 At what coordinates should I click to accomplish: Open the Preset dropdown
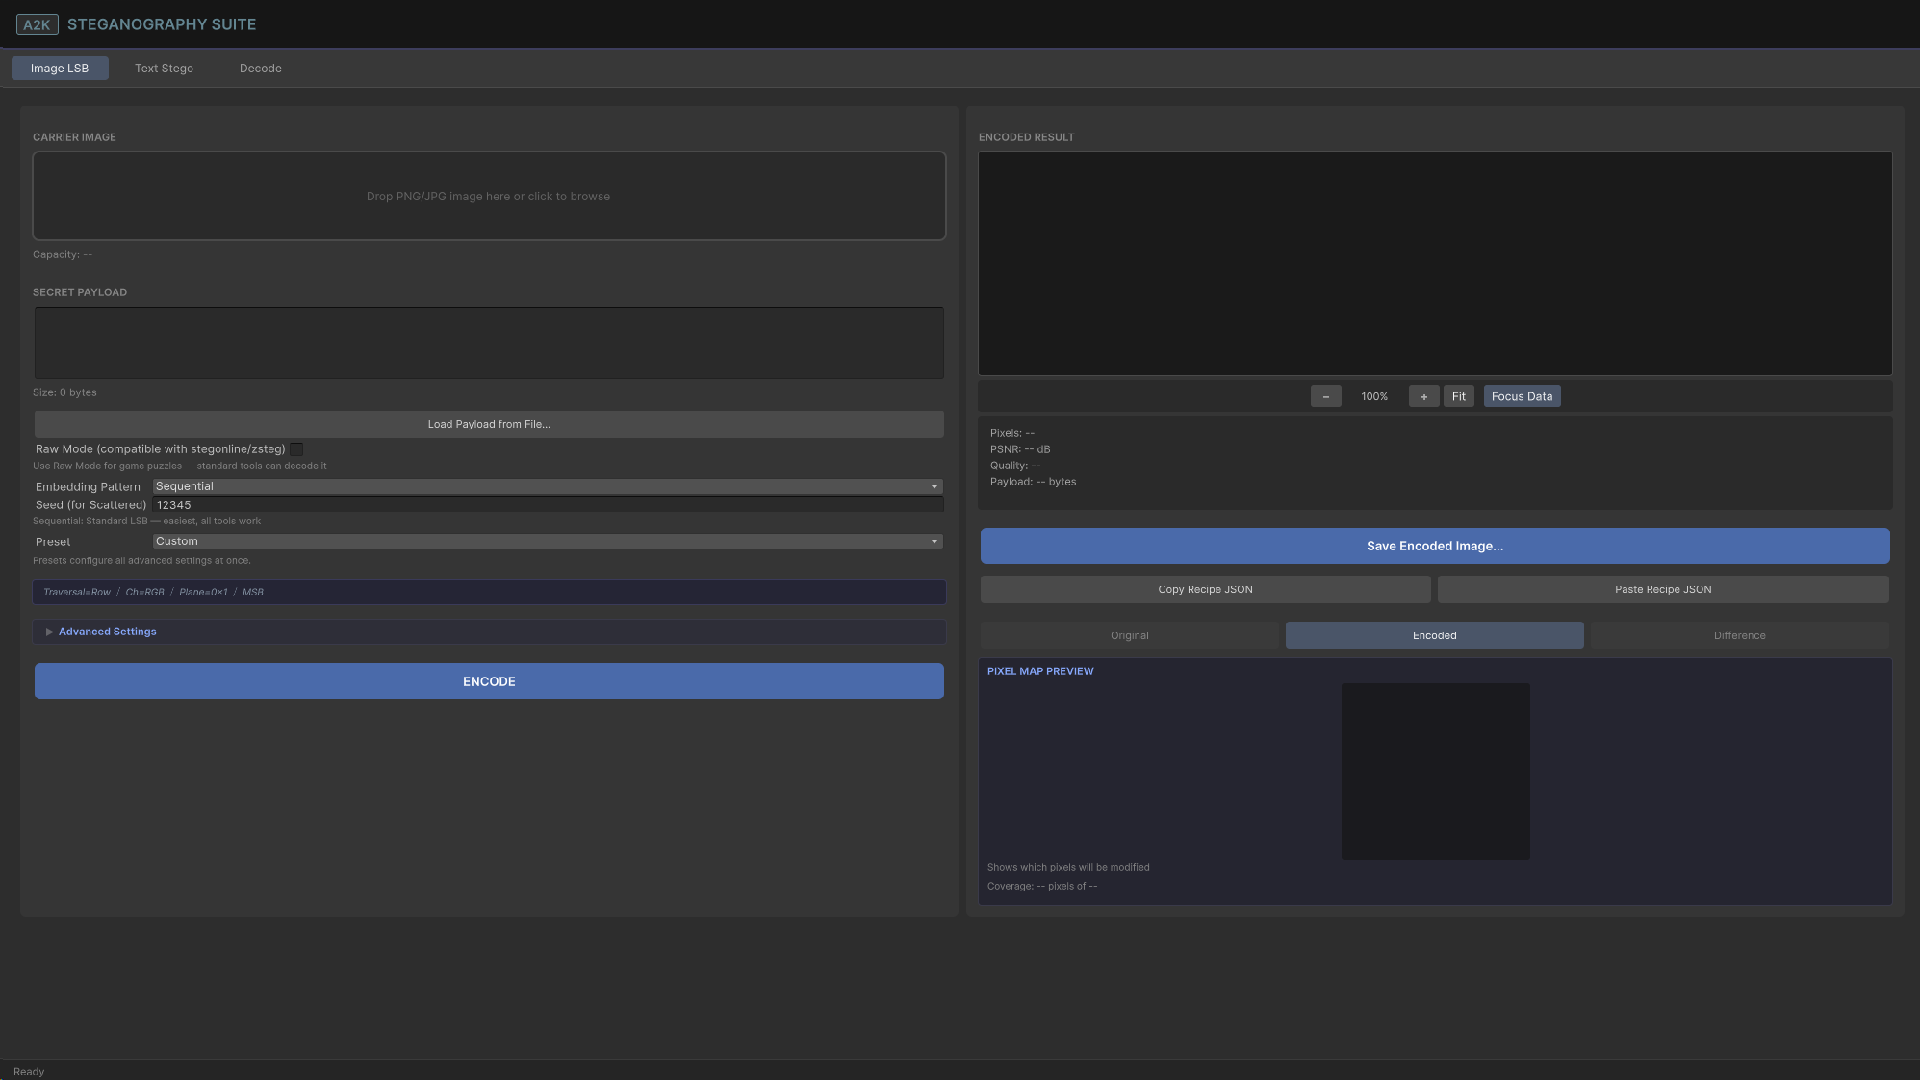tap(547, 542)
